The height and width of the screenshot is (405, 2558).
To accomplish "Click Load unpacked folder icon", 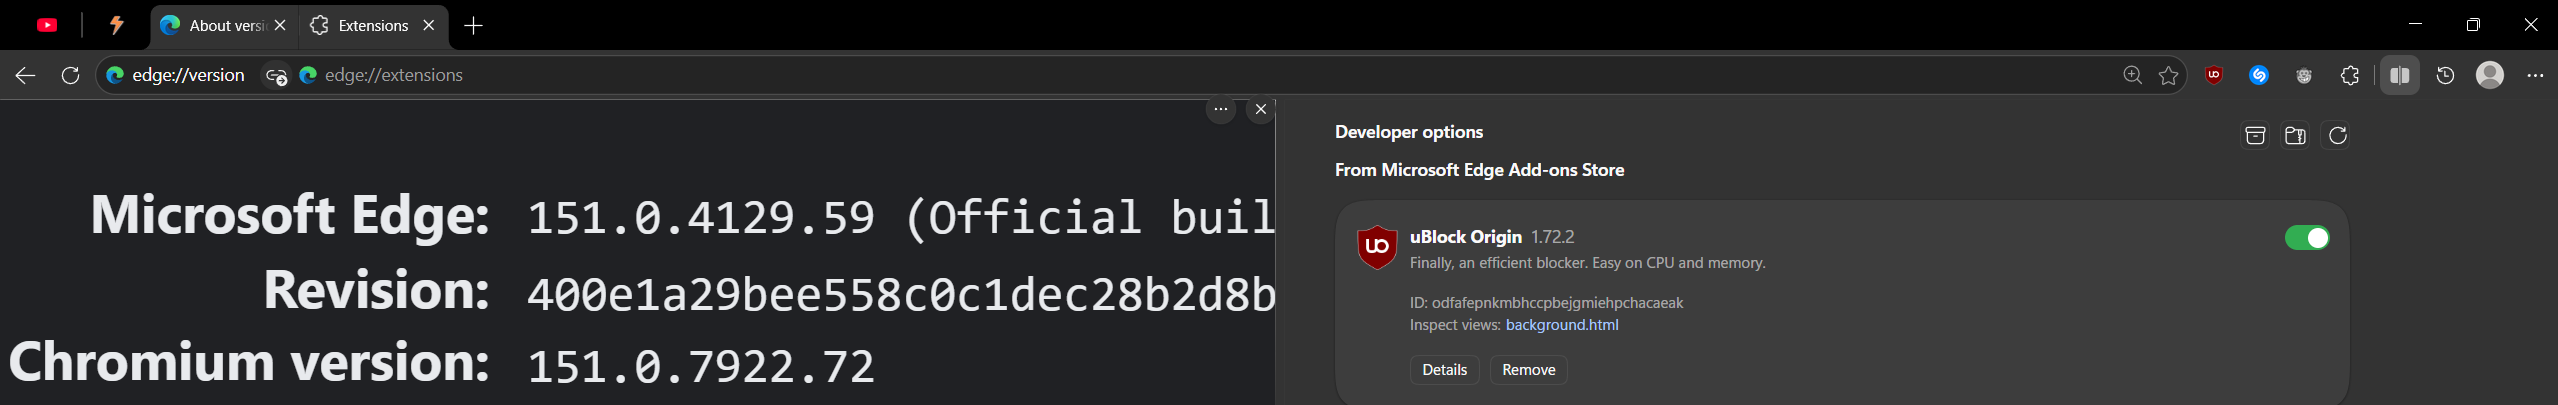I will pyautogui.click(x=2296, y=135).
